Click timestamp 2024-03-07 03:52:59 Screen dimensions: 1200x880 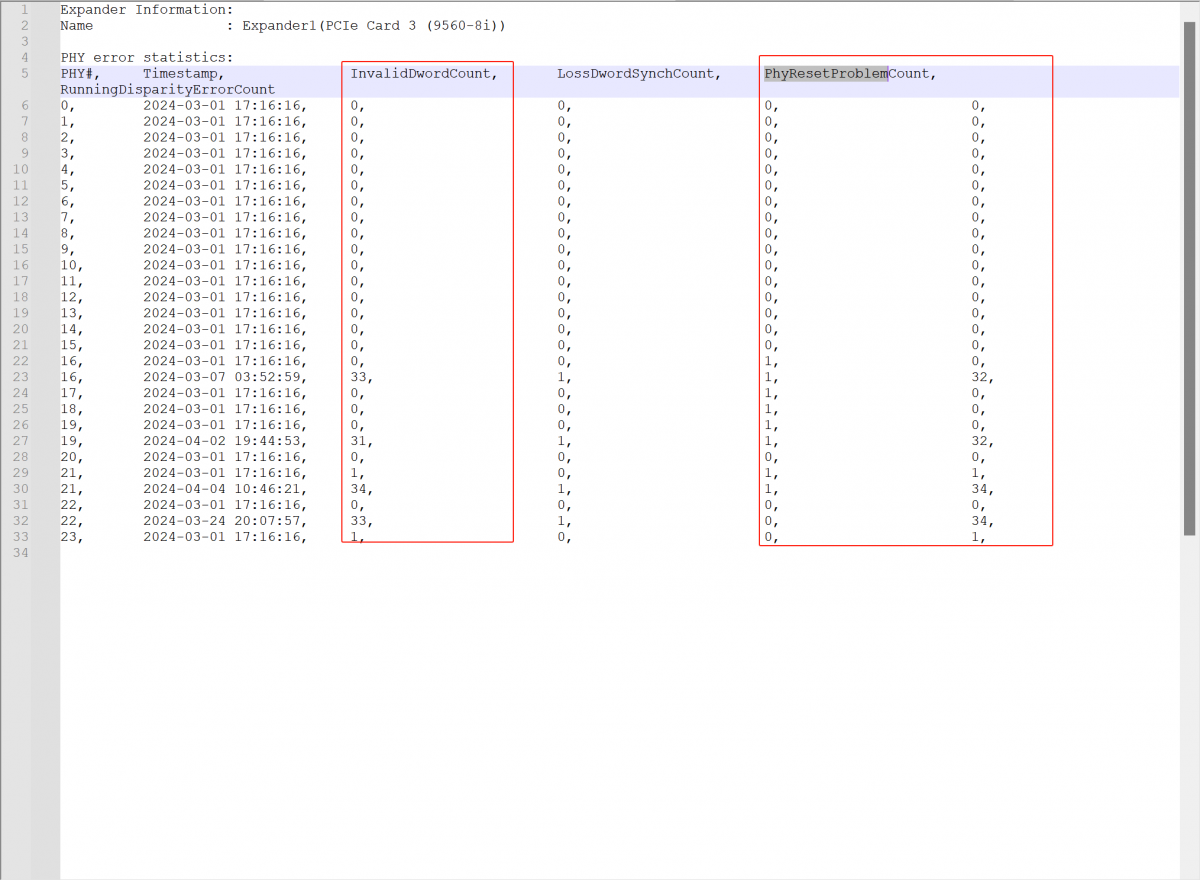click(x=224, y=377)
